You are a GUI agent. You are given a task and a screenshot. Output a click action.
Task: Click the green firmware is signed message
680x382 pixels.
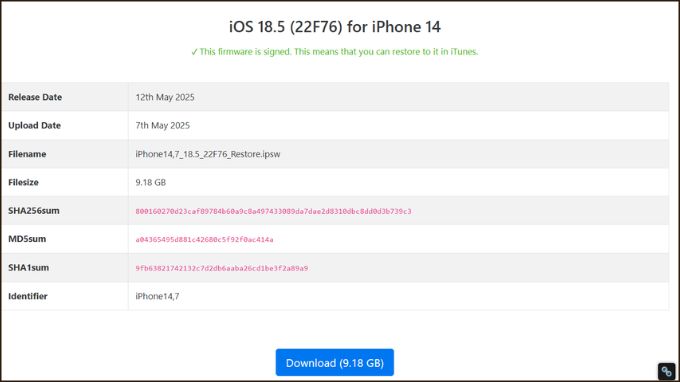point(334,52)
